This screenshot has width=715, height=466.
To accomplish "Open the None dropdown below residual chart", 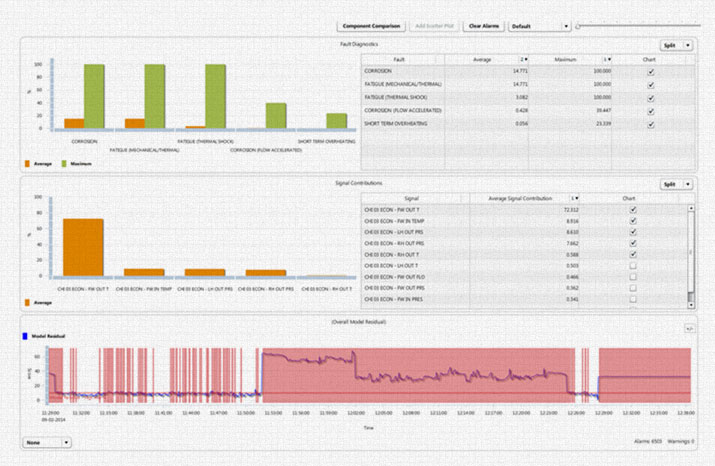I will click(47, 442).
